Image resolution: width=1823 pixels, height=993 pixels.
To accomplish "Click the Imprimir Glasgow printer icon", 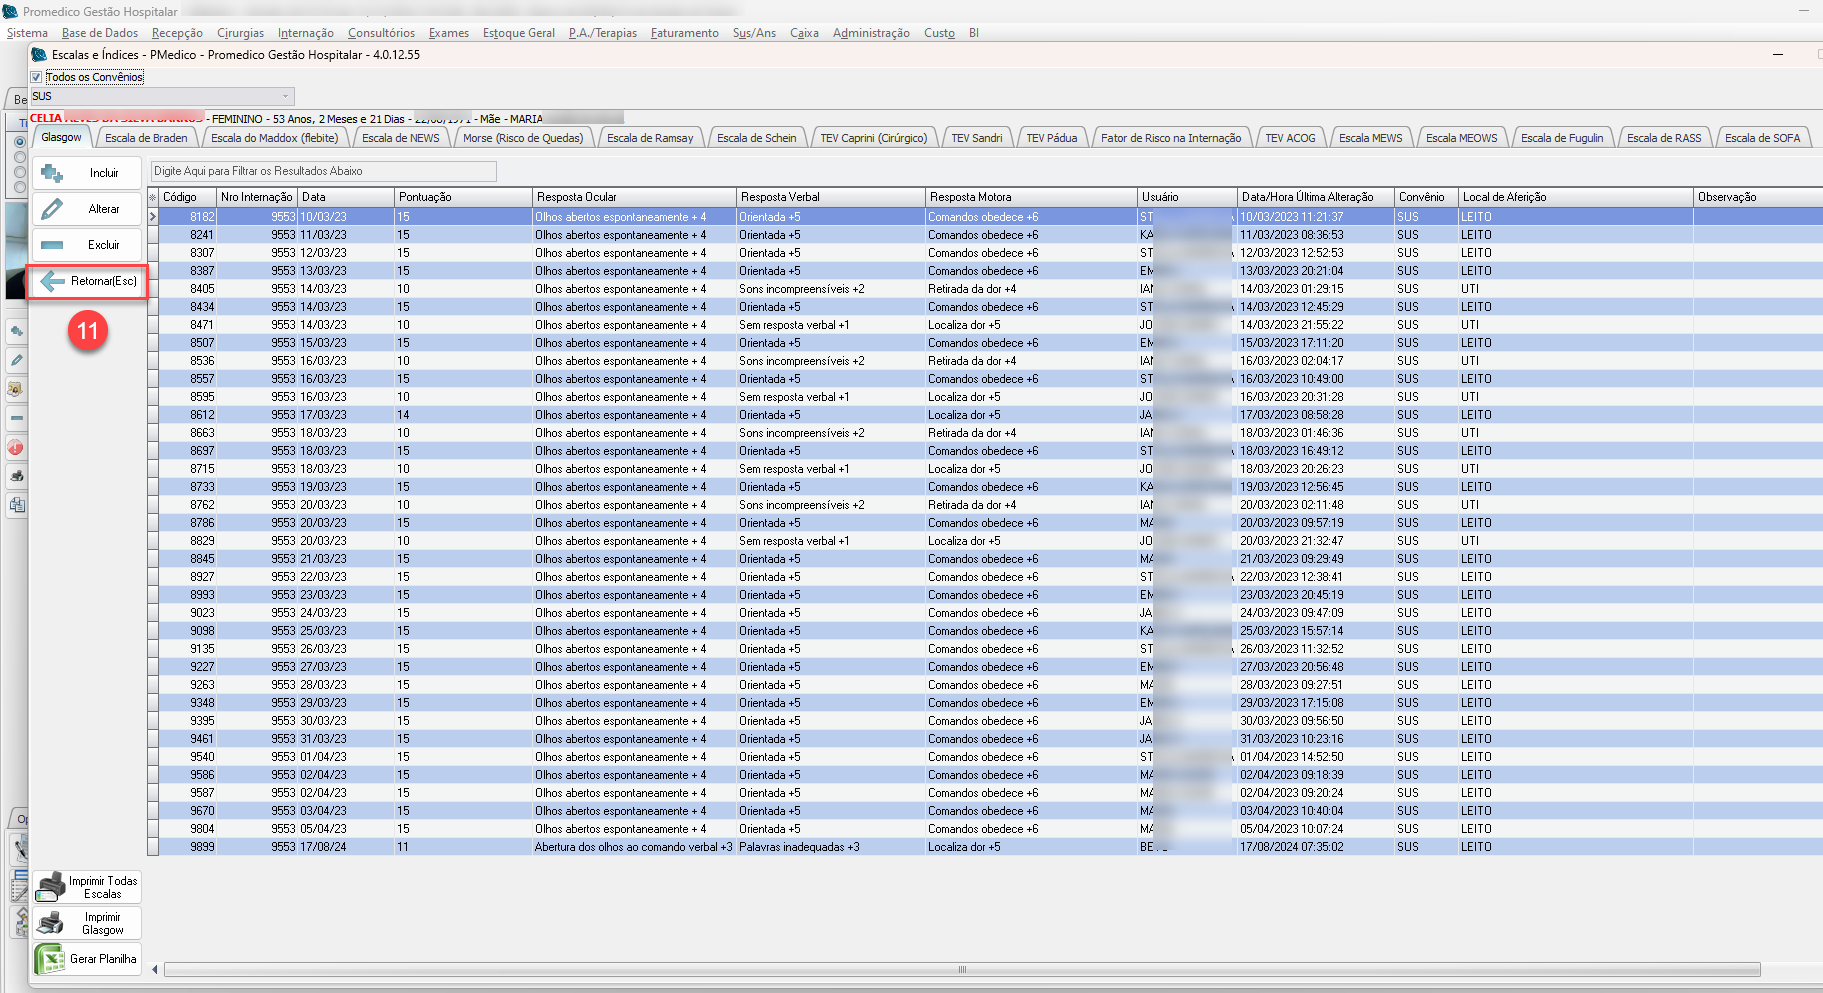I will (x=50, y=923).
